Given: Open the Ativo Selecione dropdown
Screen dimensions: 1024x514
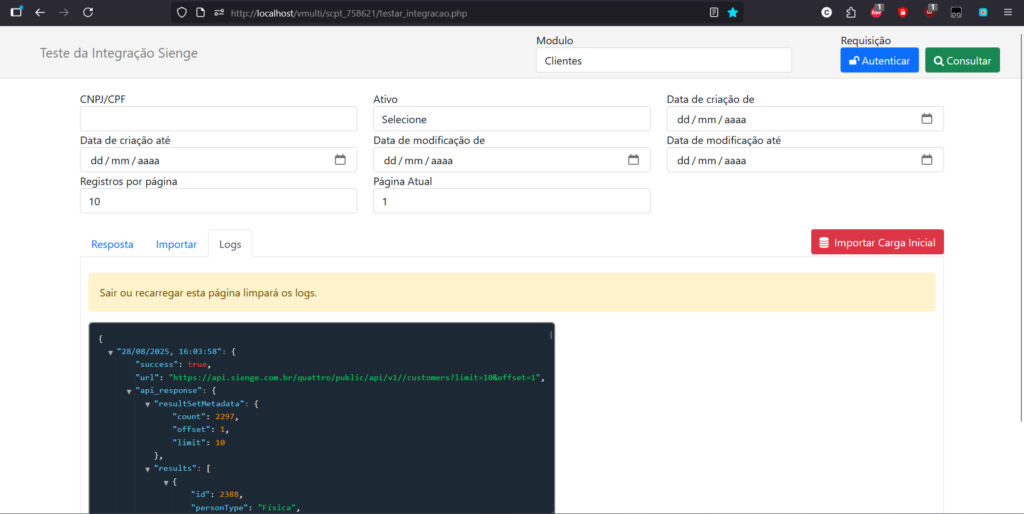Looking at the screenshot, I should coord(511,119).
